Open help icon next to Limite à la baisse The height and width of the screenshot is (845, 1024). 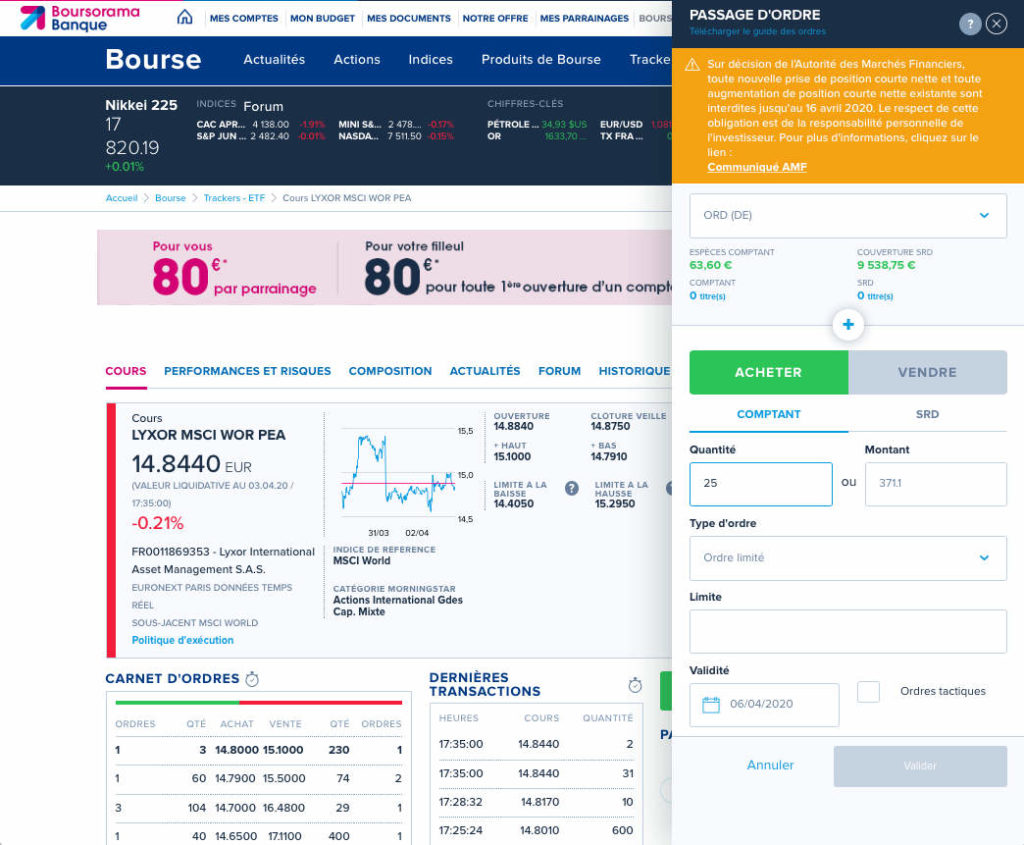pos(571,488)
